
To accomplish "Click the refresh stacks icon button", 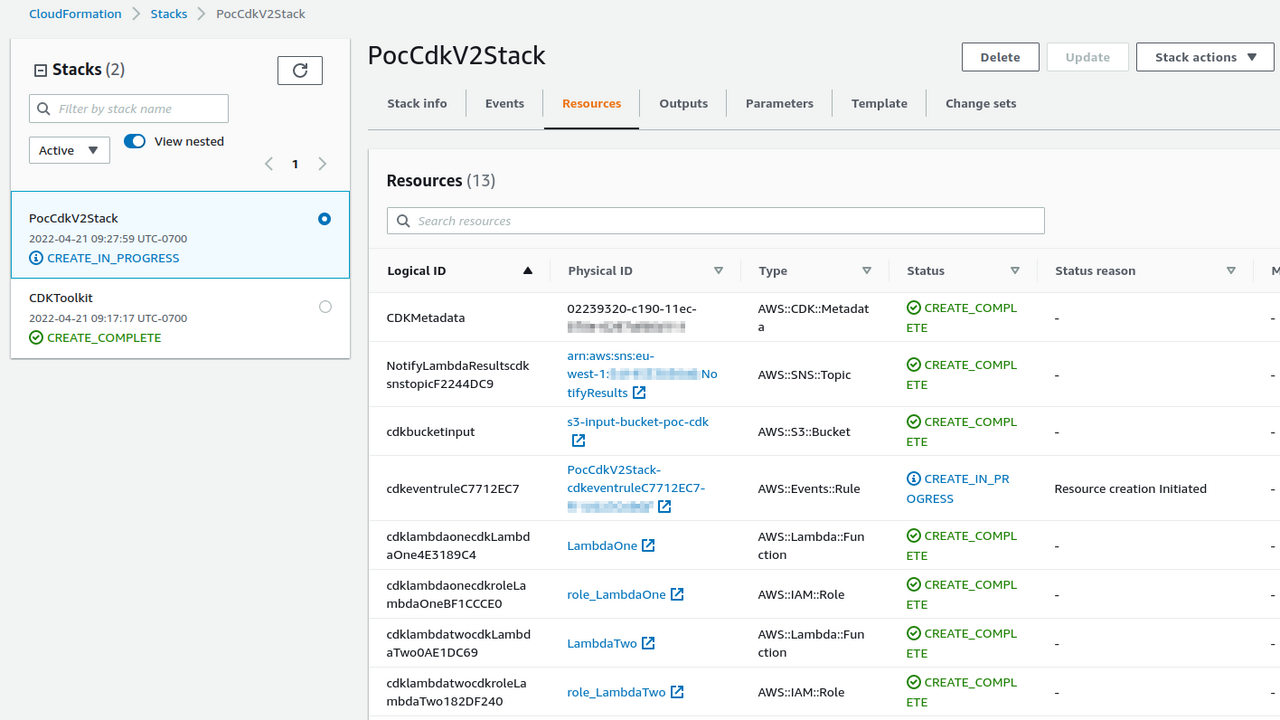I will (300, 70).
